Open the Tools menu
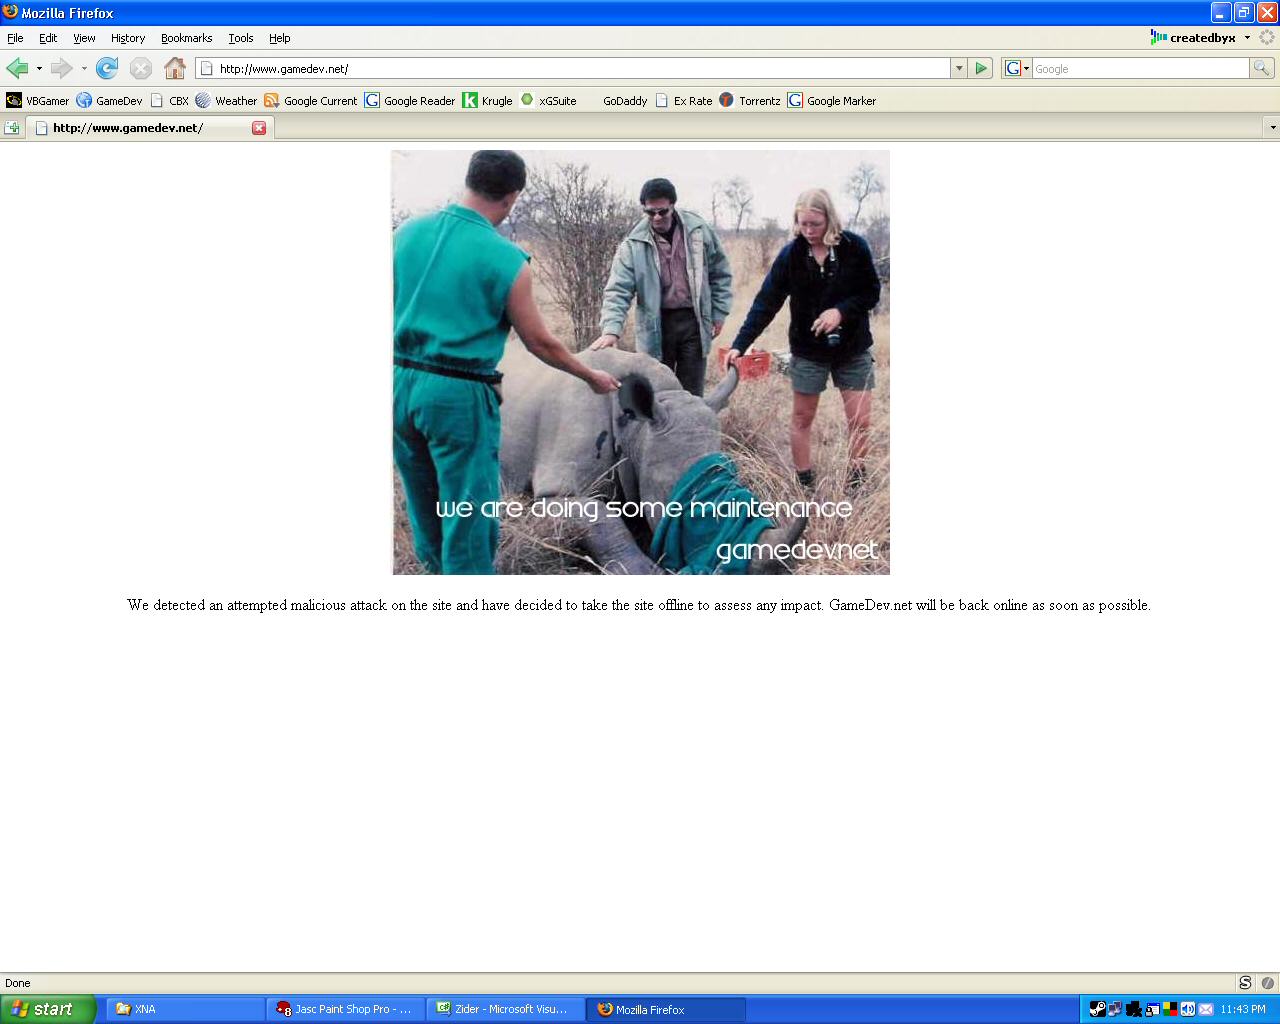Image resolution: width=1280 pixels, height=1024 pixels. click(241, 38)
